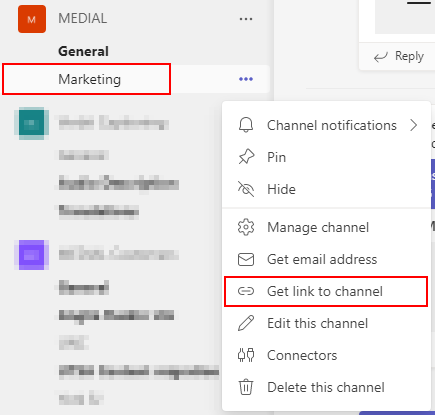Click the chain link icon for channel link

[x=246, y=291]
